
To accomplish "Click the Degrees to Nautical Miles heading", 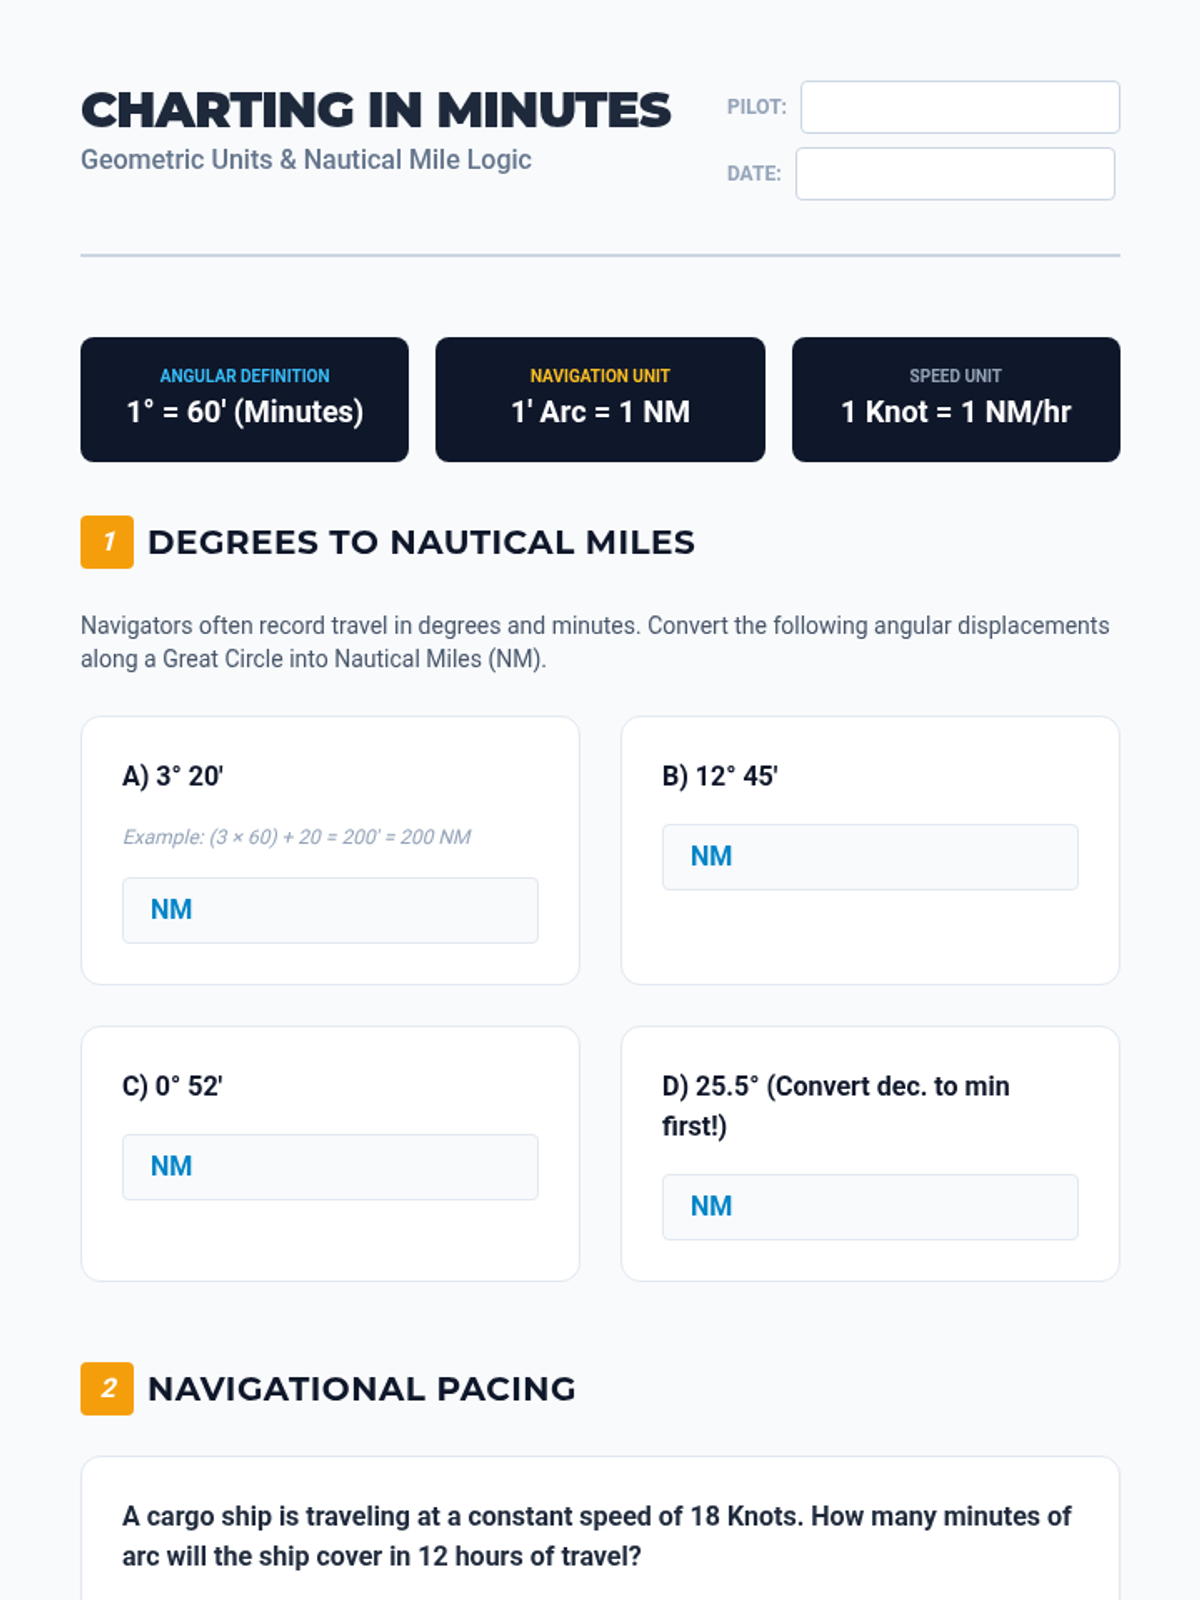I will [x=420, y=542].
